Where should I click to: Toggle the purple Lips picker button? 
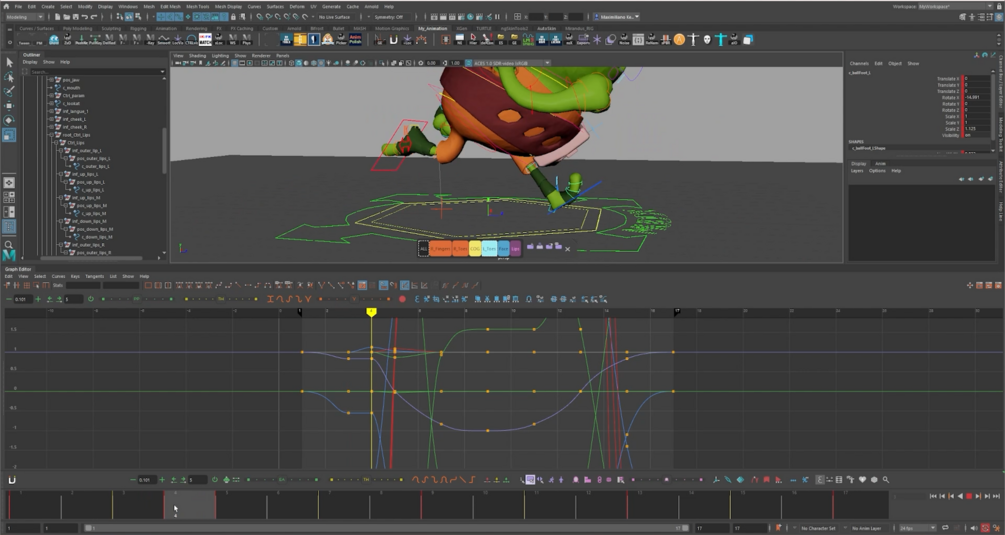[515, 249]
